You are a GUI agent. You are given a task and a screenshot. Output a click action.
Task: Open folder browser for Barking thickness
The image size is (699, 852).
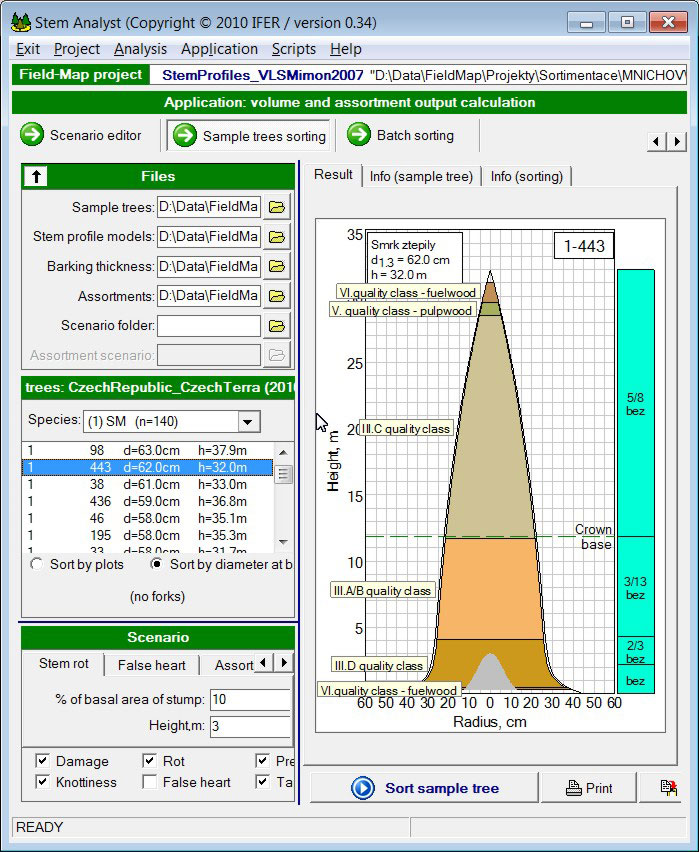276,267
